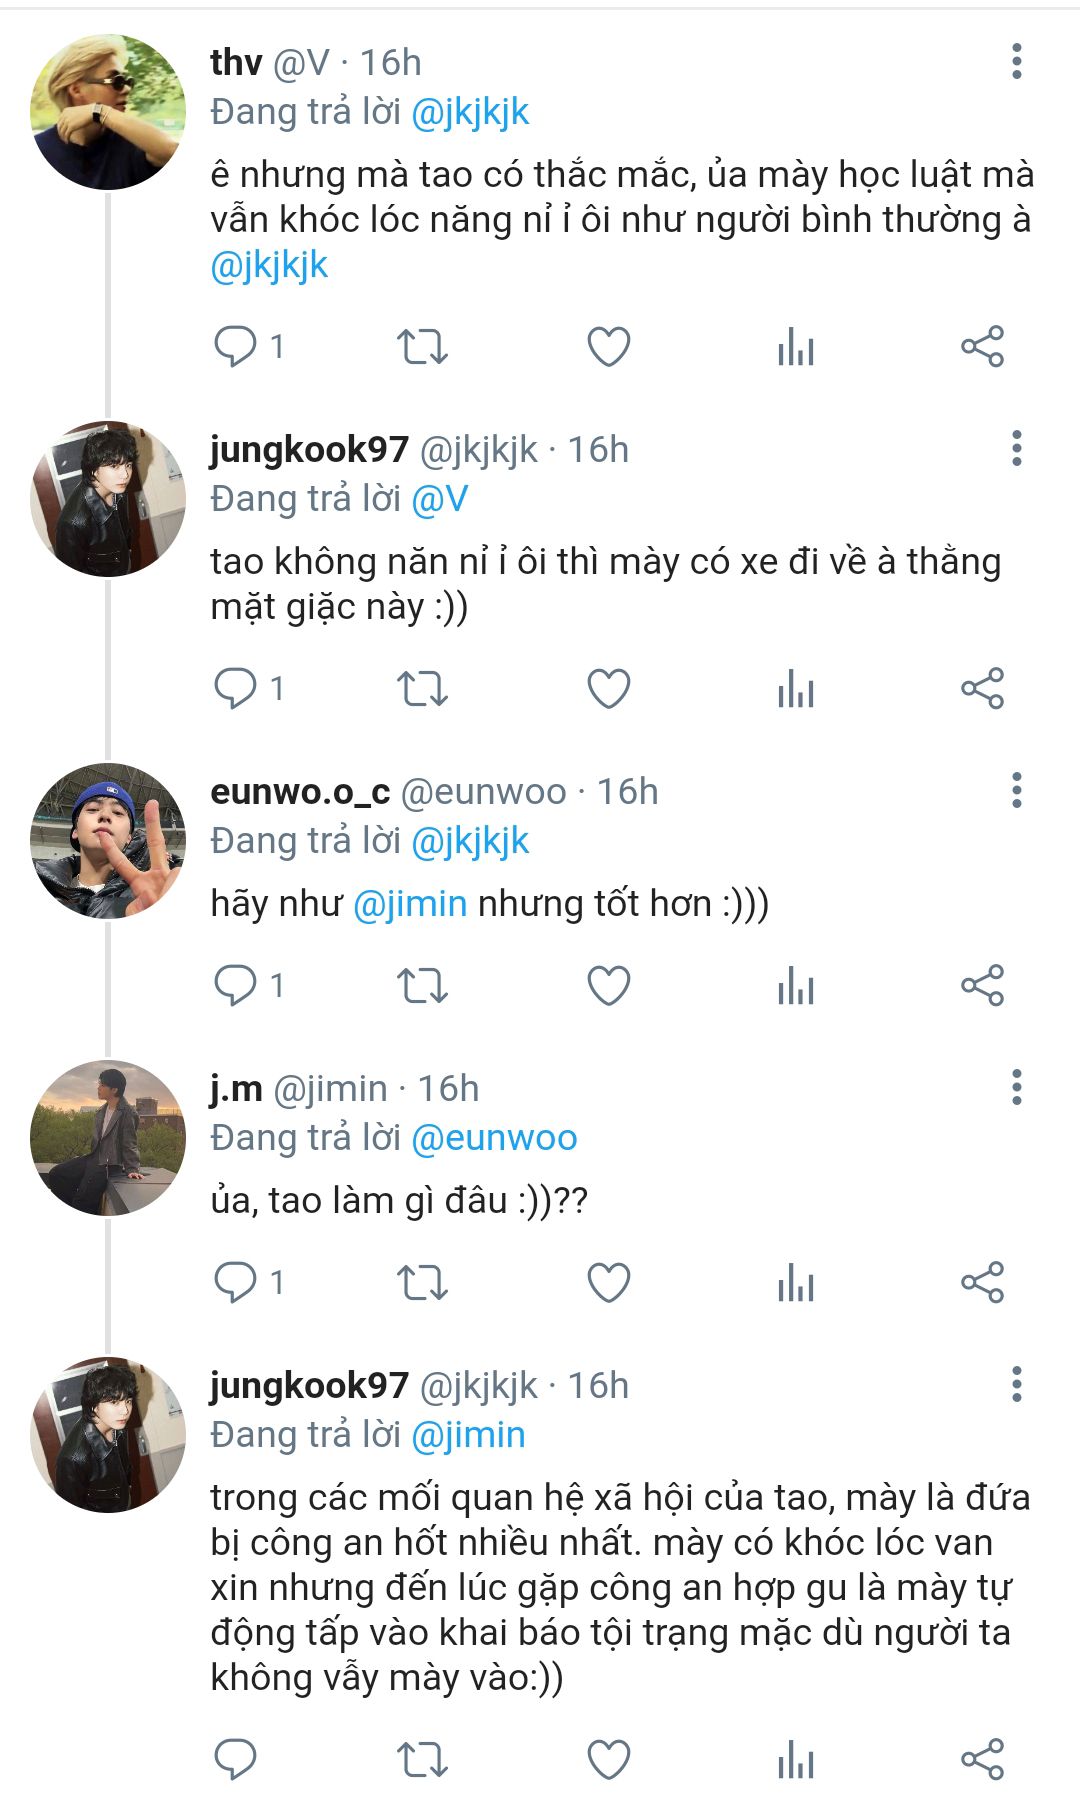The width and height of the screenshot is (1080, 1793).
Task: Open more options on thv's tweet
Action: coord(1016,62)
